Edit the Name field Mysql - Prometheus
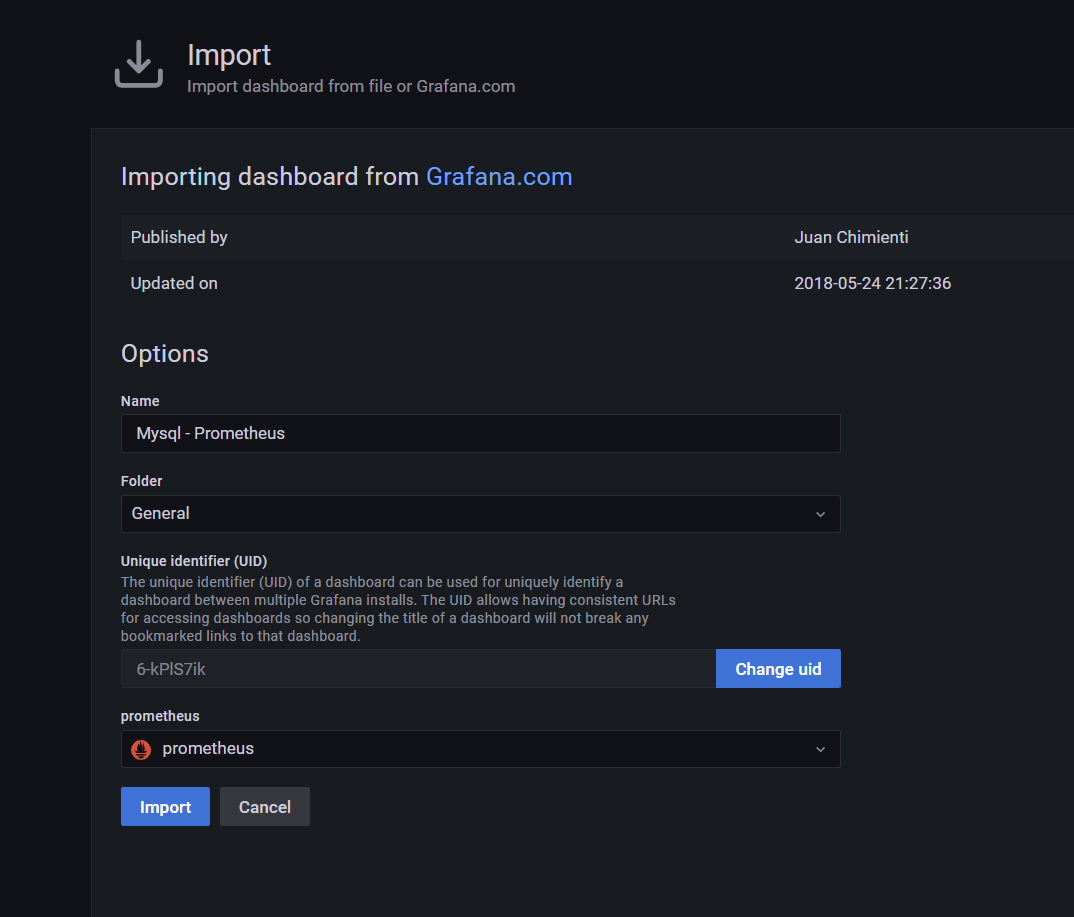 [x=480, y=434]
